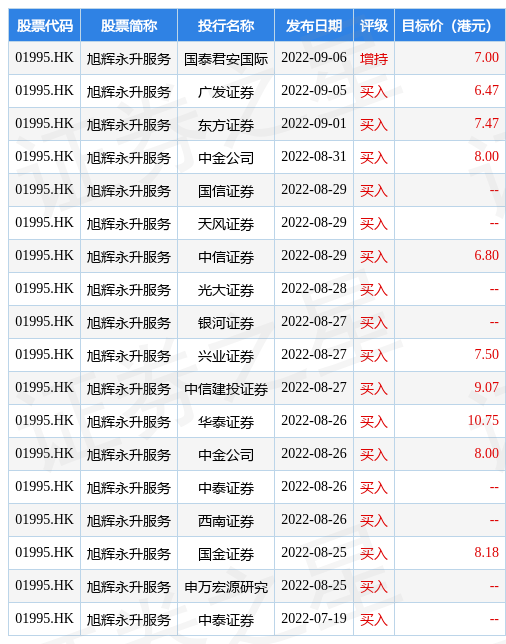
Task: Select the 发布日期 column header
Action: 314,25
